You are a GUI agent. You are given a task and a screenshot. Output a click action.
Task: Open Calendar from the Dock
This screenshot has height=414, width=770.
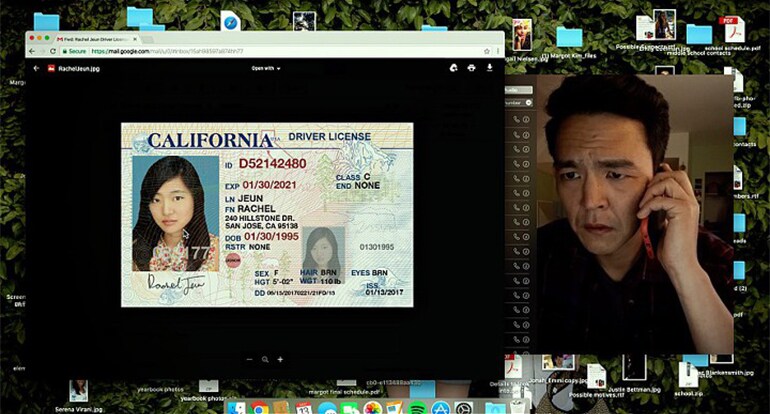[304, 409]
